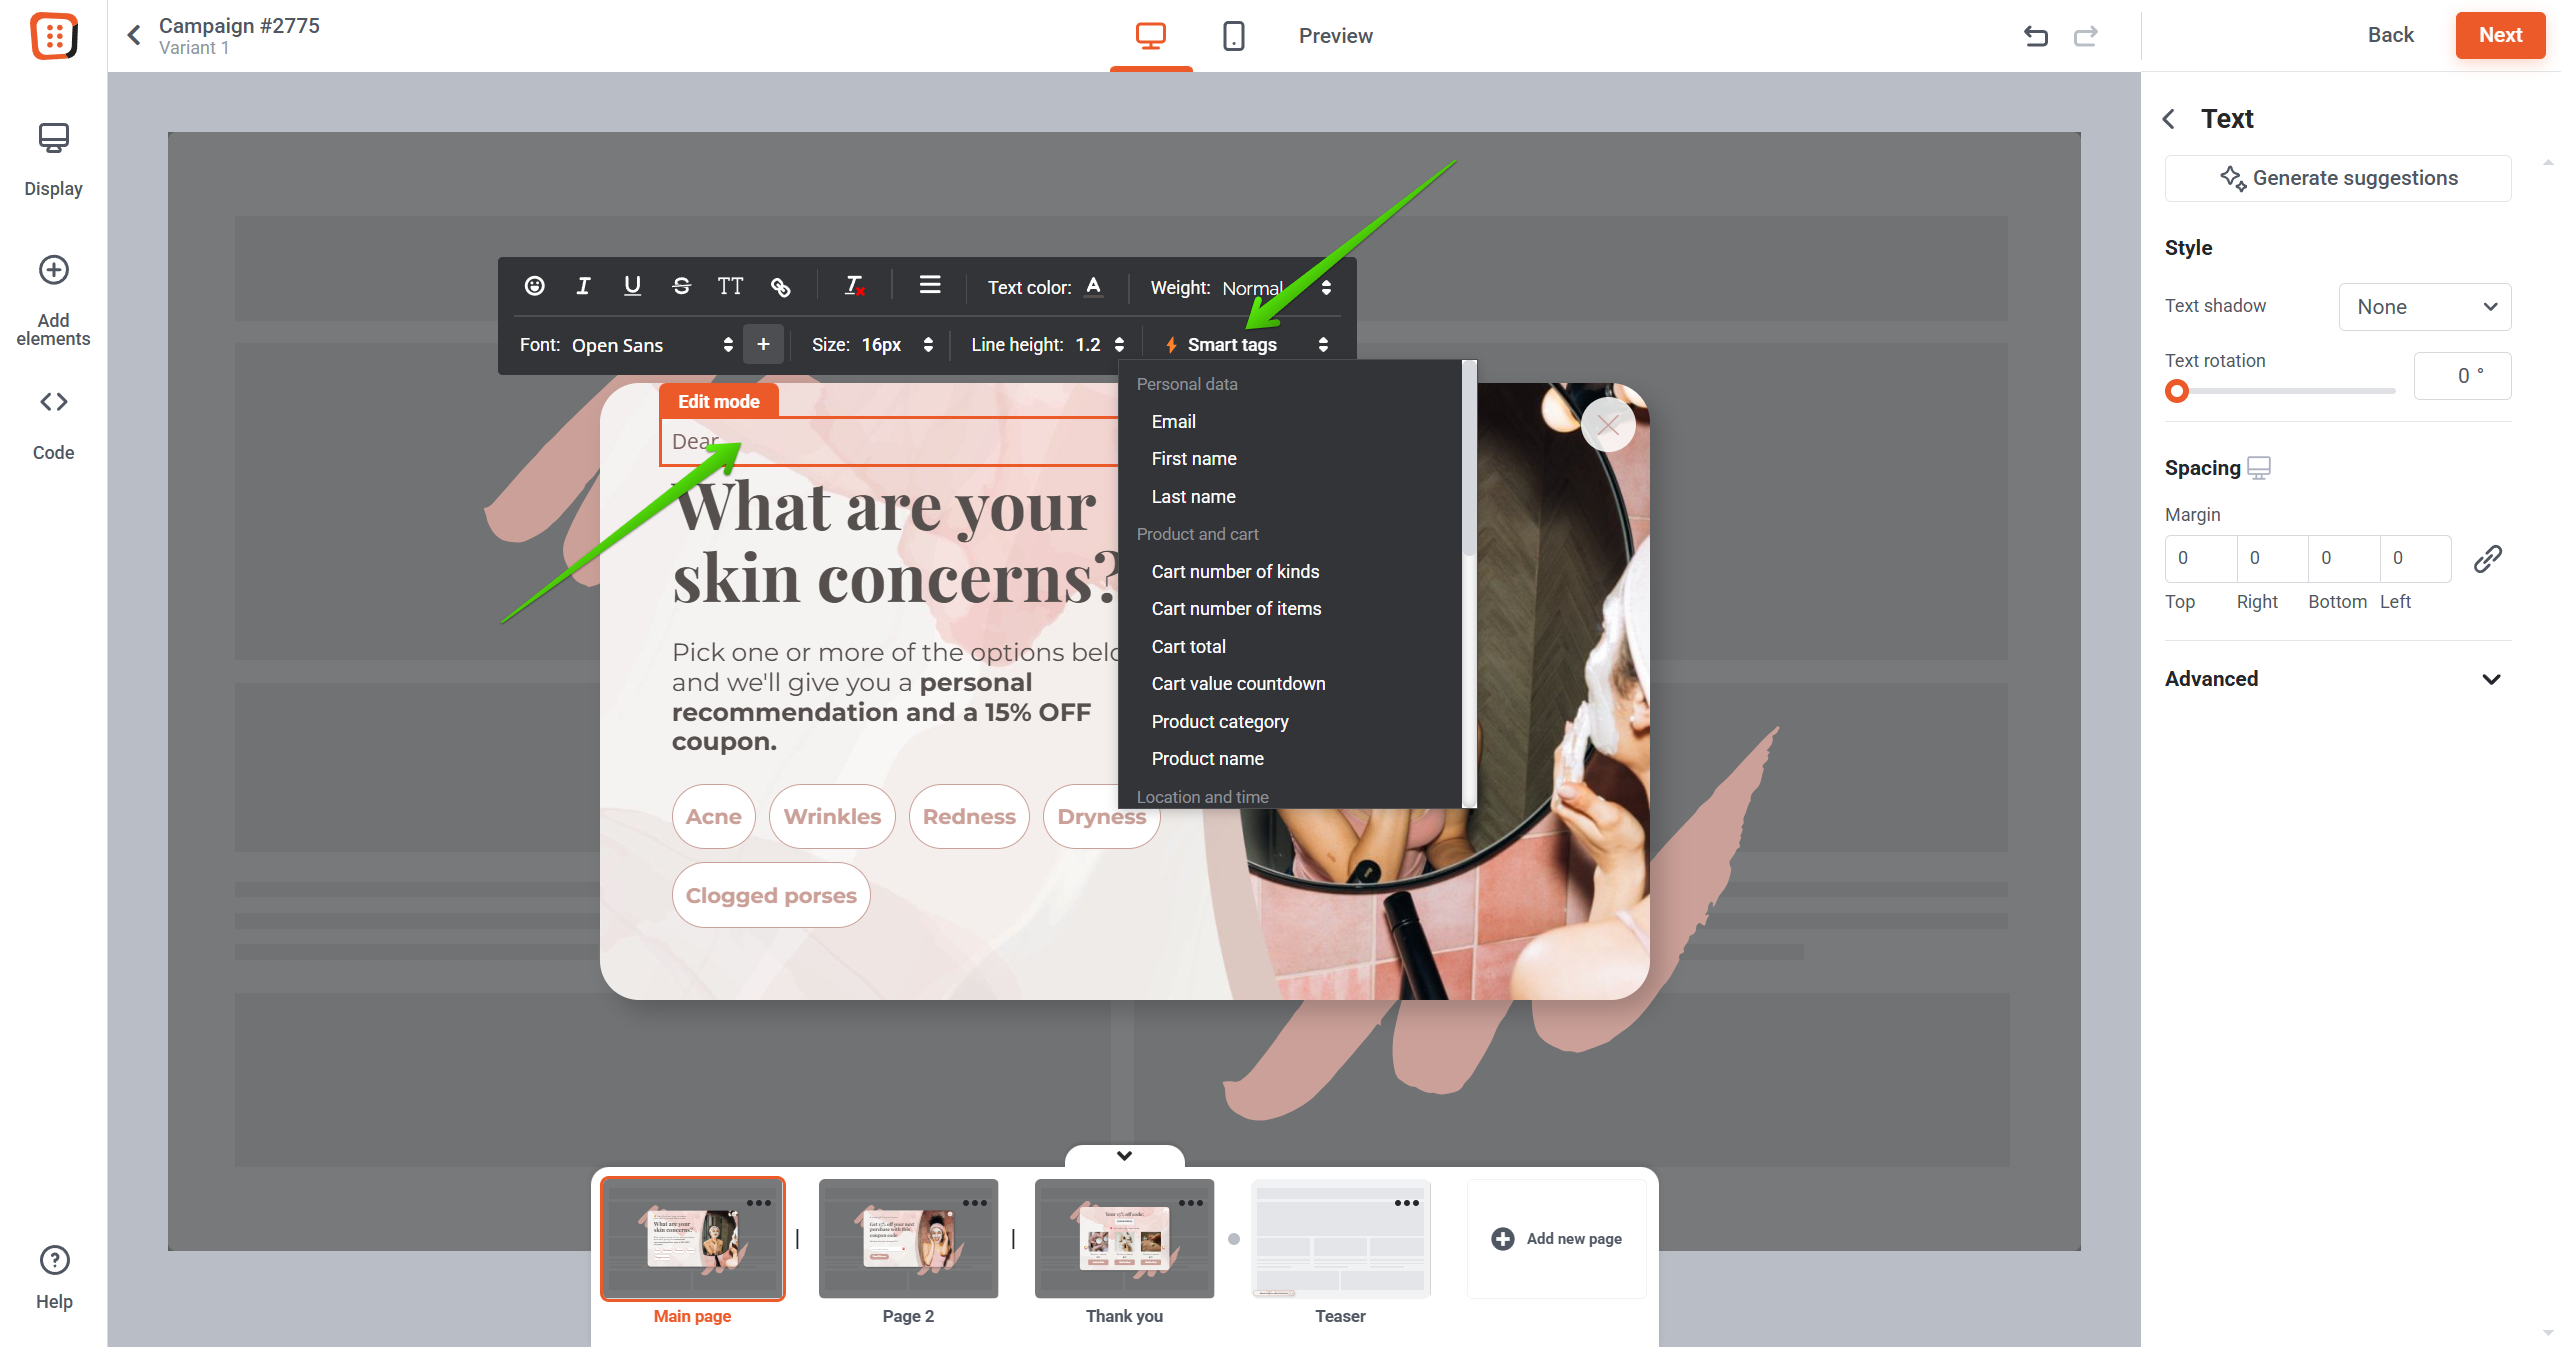Select the Page 2 thumbnail
This screenshot has width=2561, height=1347.
(x=908, y=1239)
